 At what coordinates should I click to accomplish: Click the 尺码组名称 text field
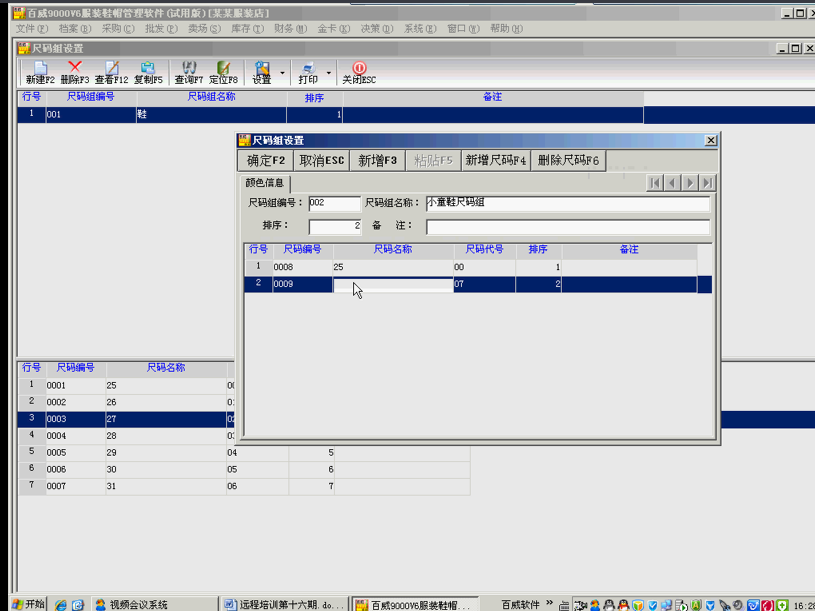(567, 203)
